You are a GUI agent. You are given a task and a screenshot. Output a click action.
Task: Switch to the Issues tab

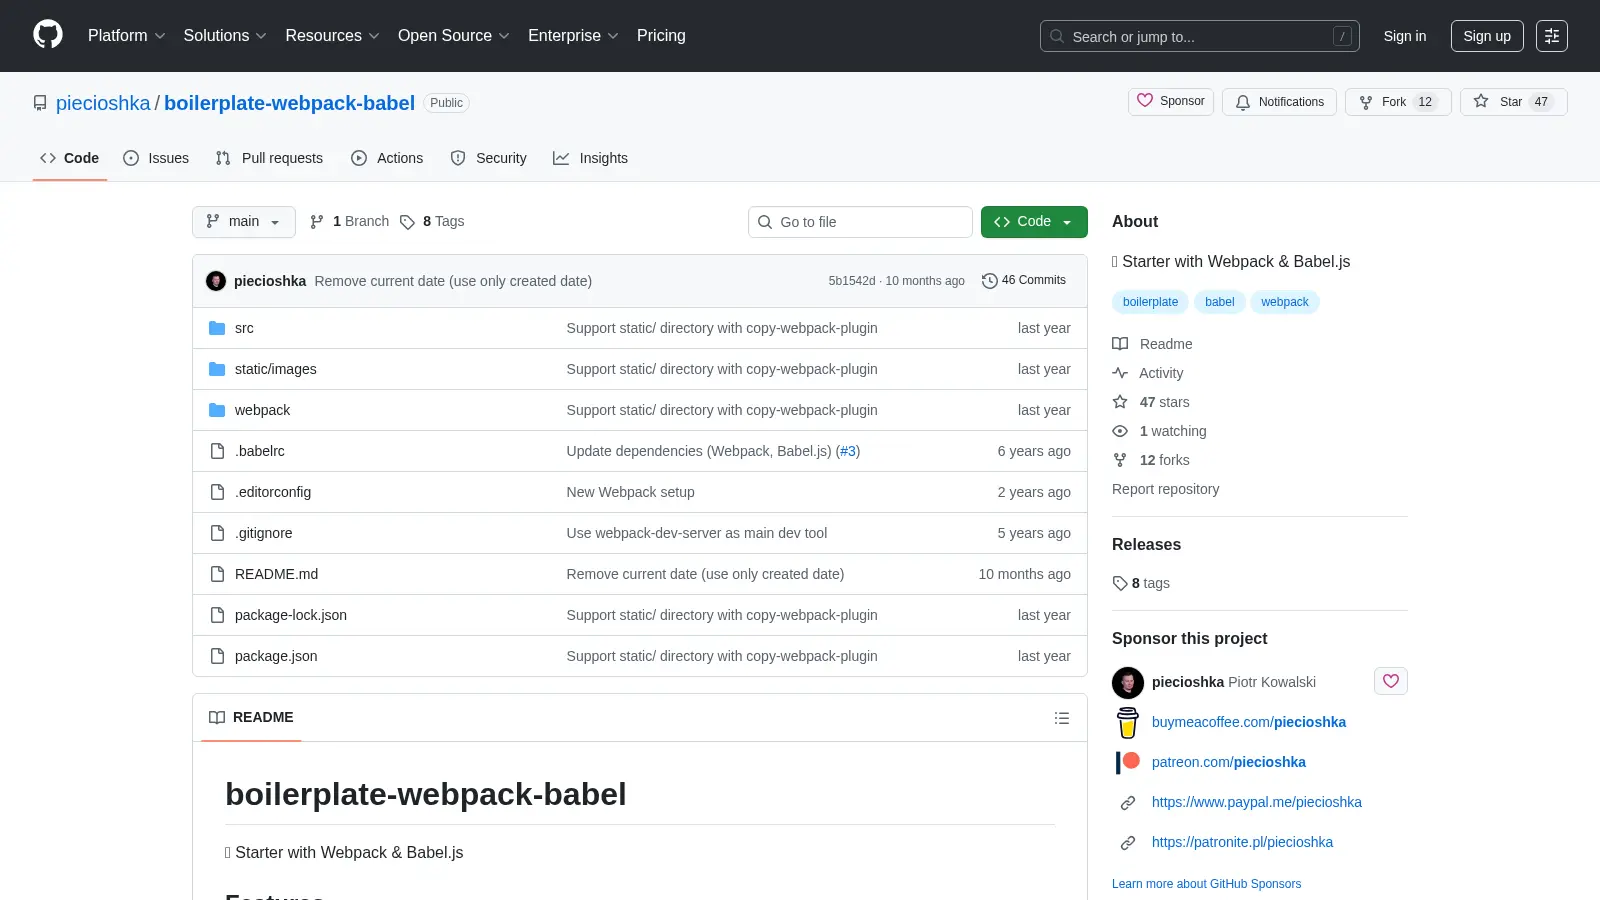point(156,158)
